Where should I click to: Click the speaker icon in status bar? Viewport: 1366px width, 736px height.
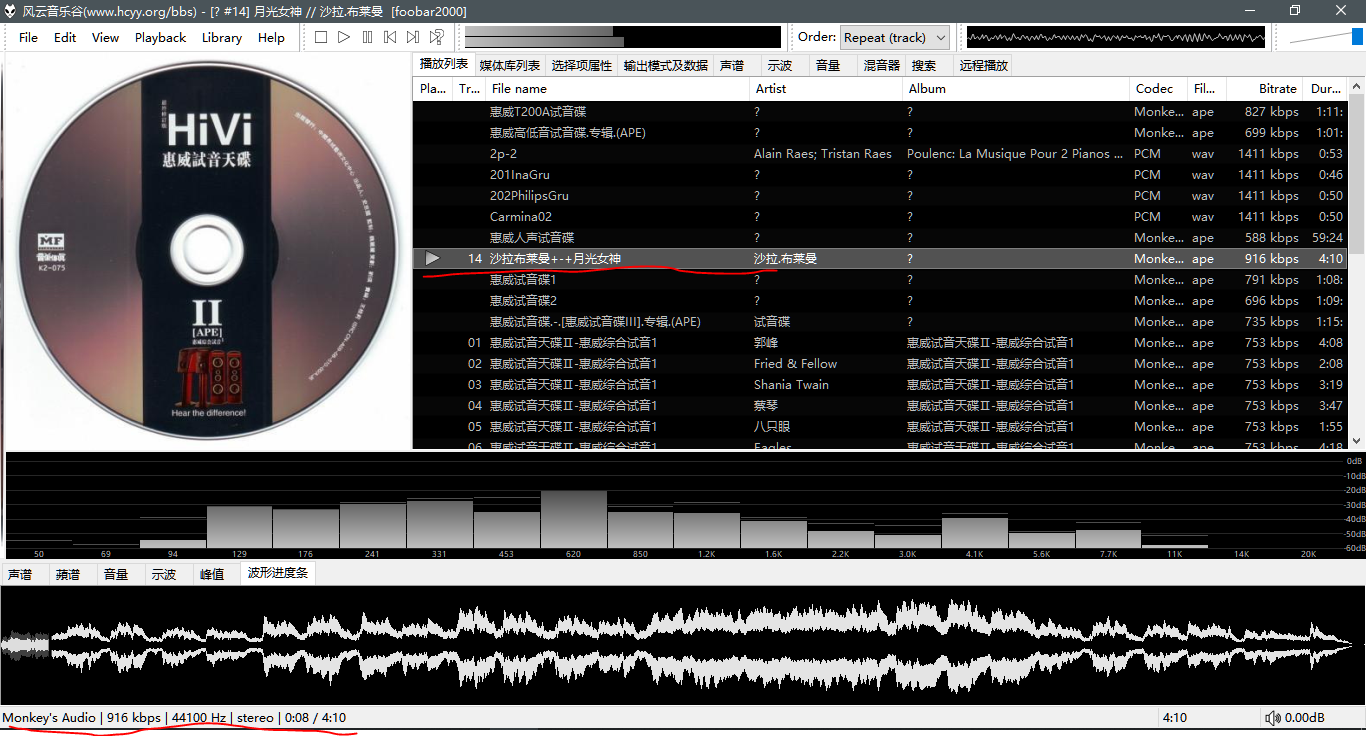coord(1273,718)
